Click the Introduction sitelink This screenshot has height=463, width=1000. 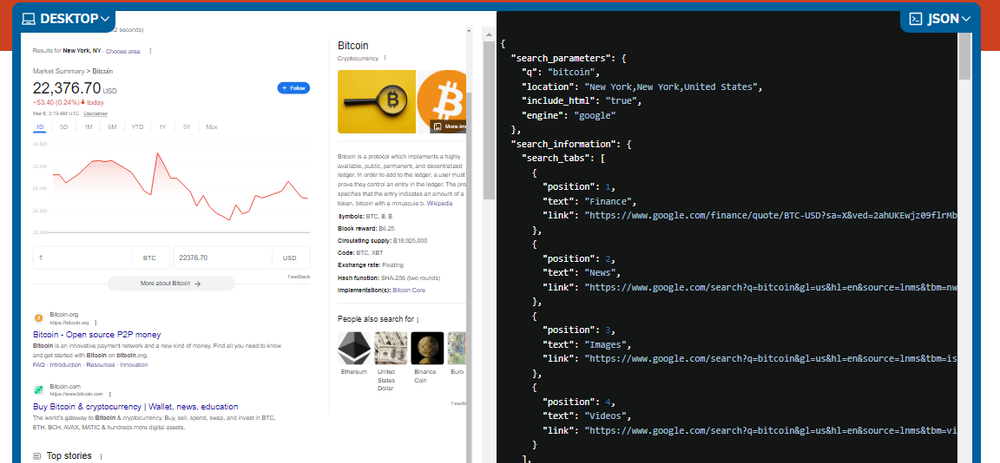(x=66, y=365)
